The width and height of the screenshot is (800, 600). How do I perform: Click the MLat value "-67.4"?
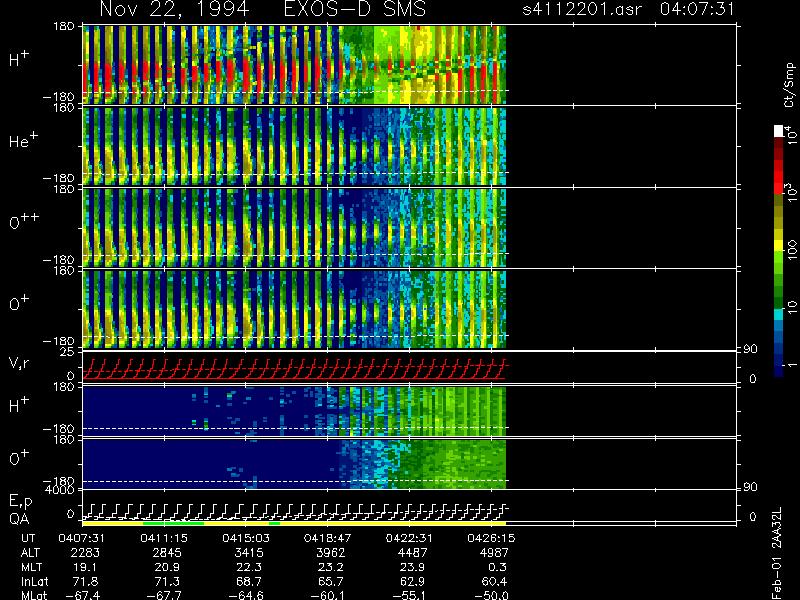(83, 595)
